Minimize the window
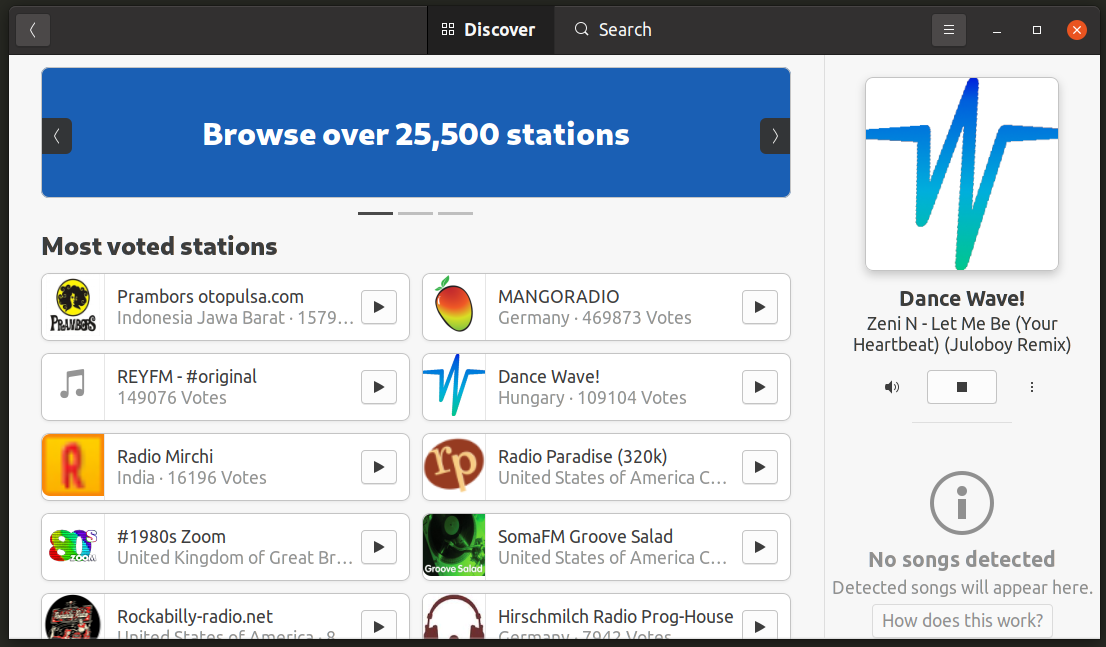 997,30
